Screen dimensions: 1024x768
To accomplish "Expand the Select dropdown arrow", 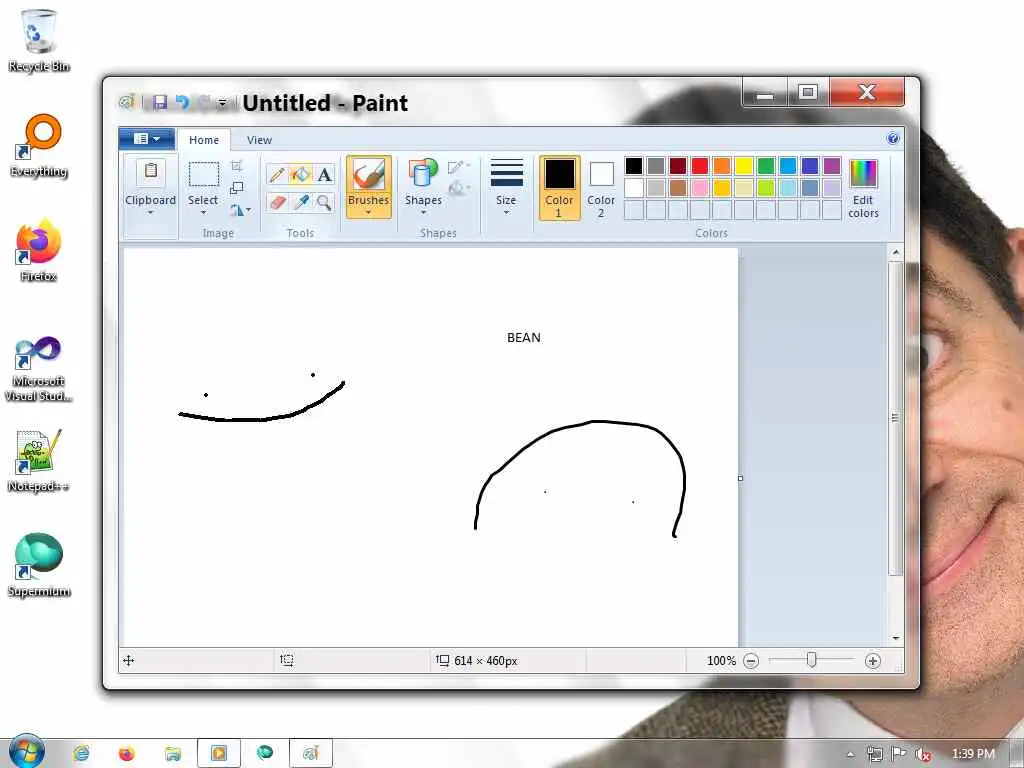I will pyautogui.click(x=203, y=212).
